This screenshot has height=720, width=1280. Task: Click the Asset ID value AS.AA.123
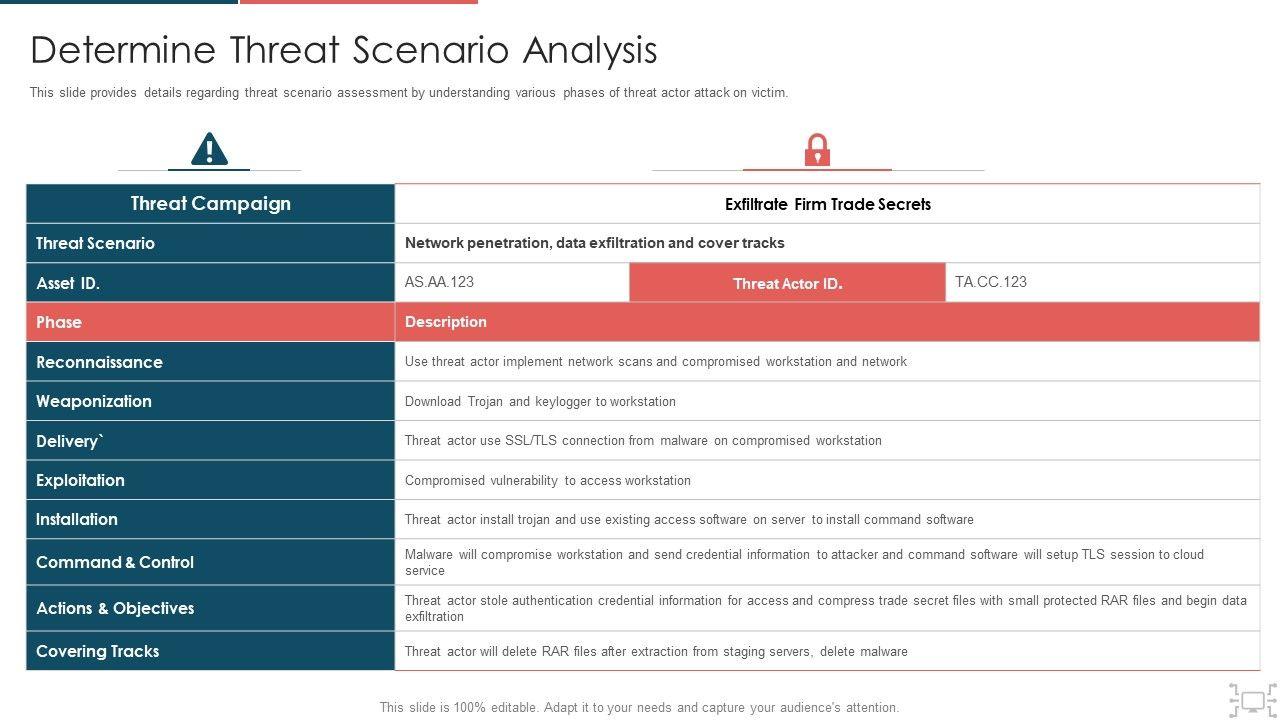(440, 282)
